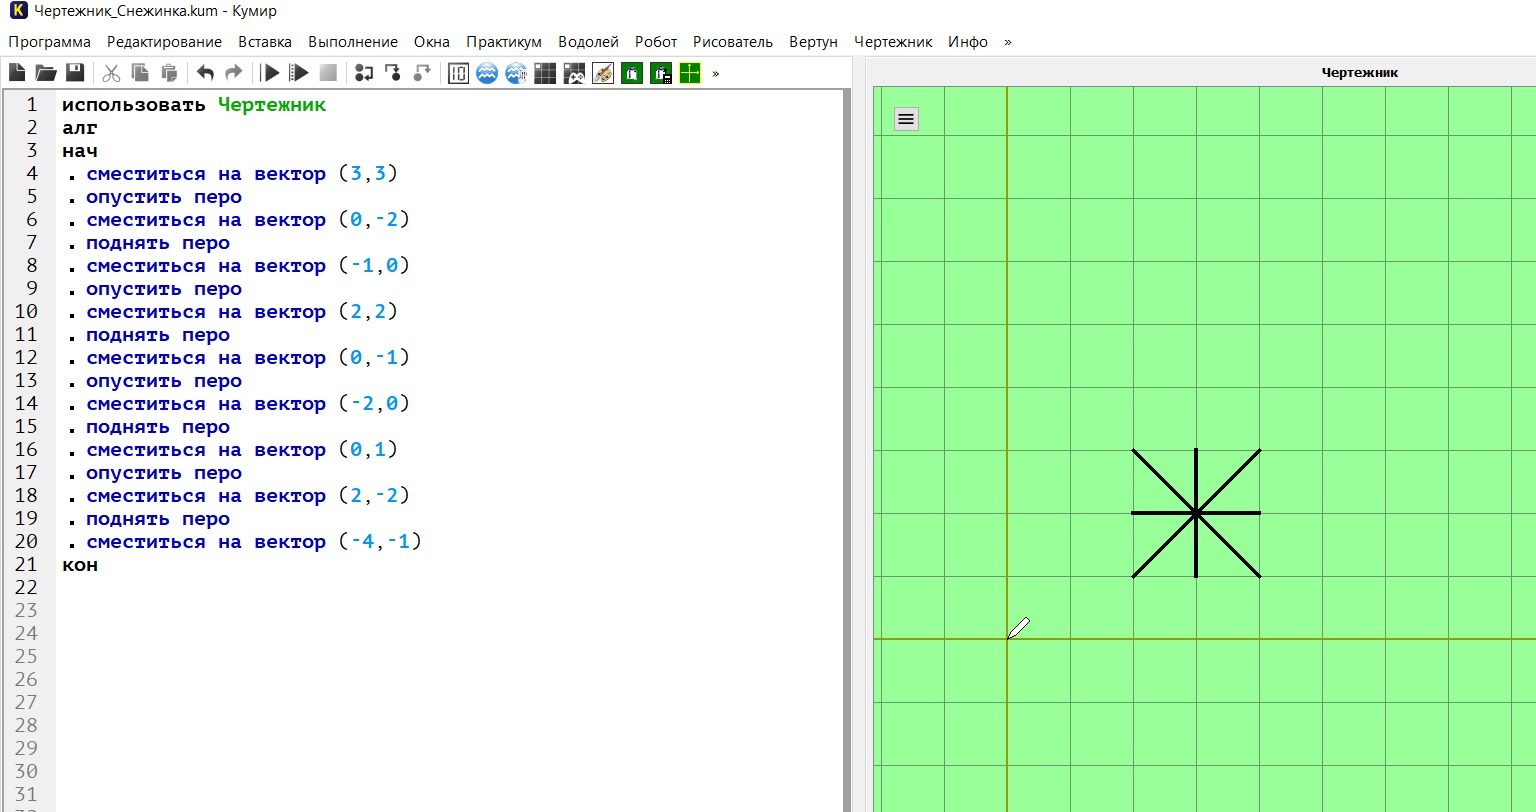Open the Чертежник hamburger menu
1536x812 pixels.
[x=906, y=119]
